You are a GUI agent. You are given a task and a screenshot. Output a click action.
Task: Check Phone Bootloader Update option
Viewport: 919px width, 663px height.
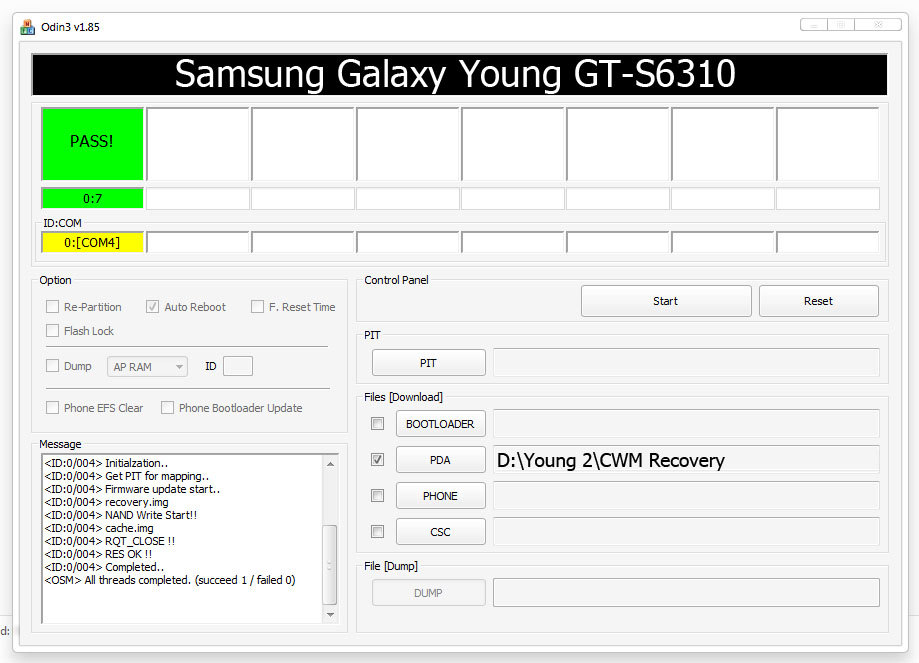coord(168,407)
